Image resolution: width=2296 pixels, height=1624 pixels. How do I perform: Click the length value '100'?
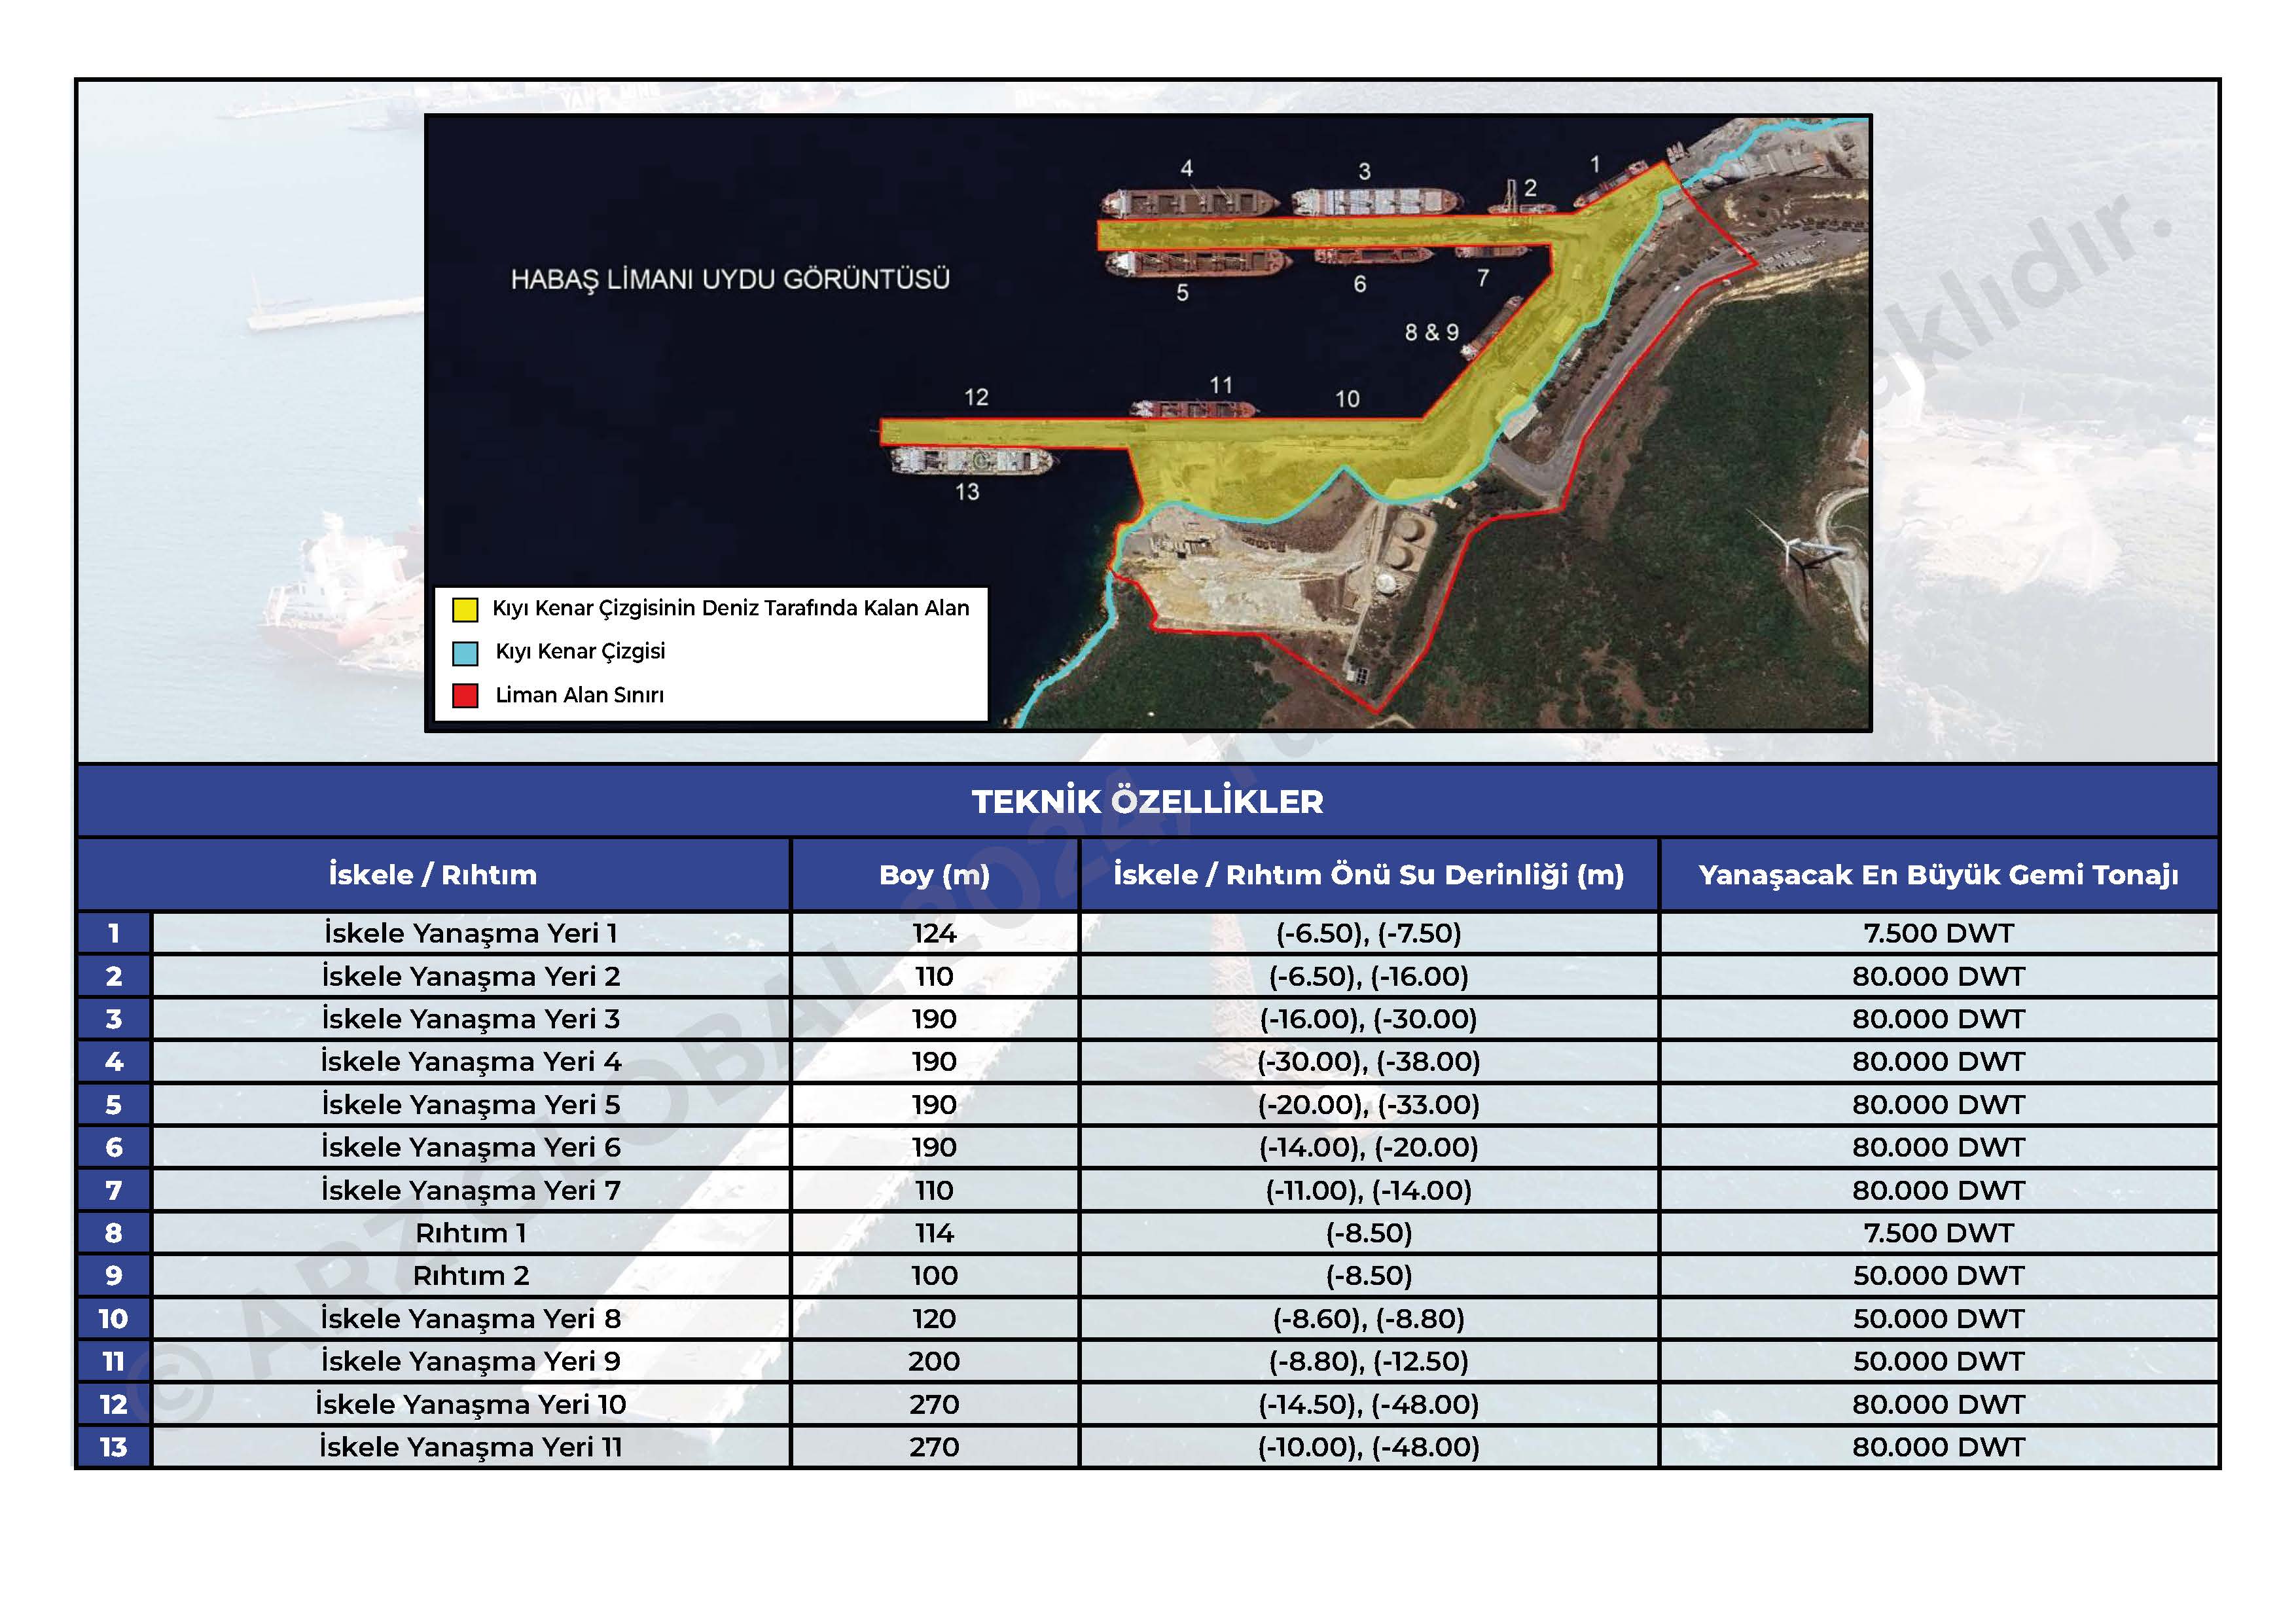pyautogui.click(x=934, y=1276)
